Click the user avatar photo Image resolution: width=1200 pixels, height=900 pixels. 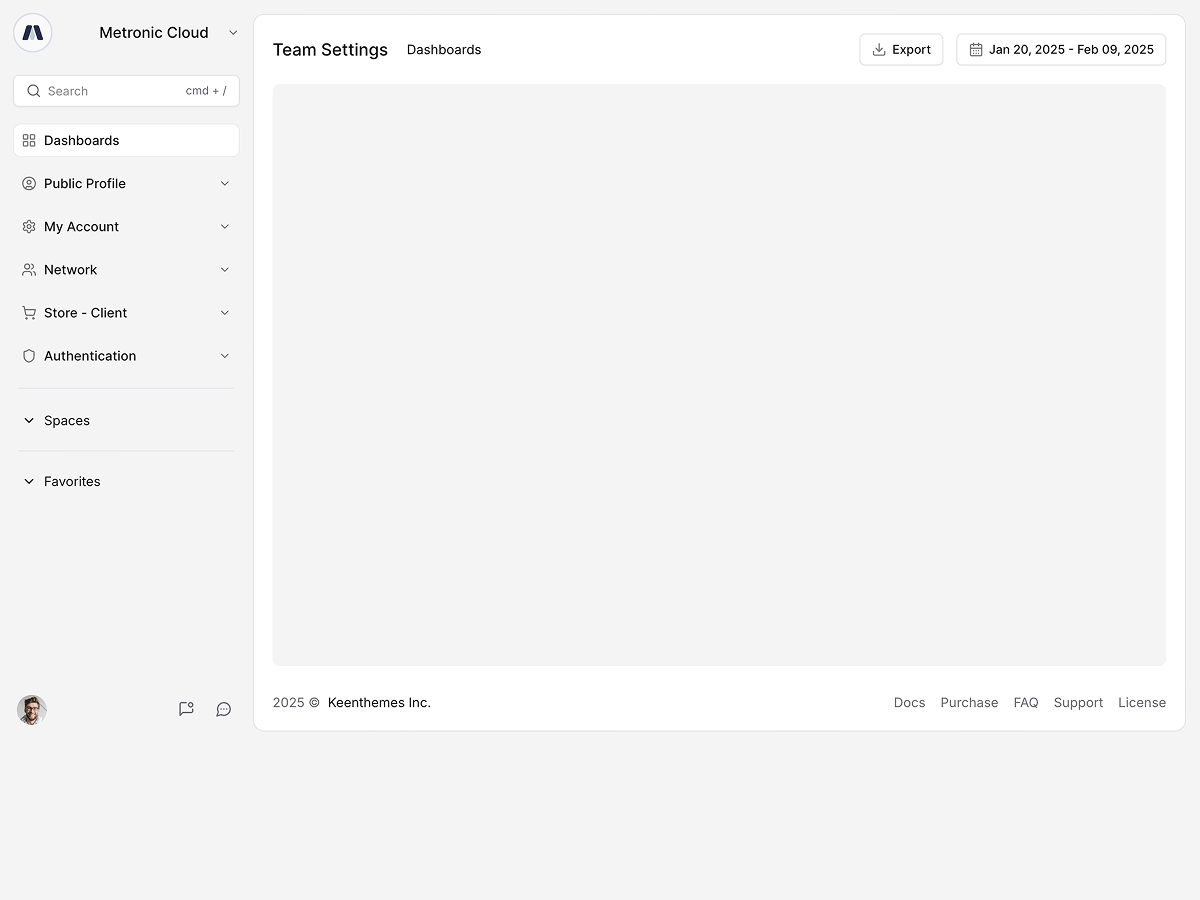[x=32, y=710]
